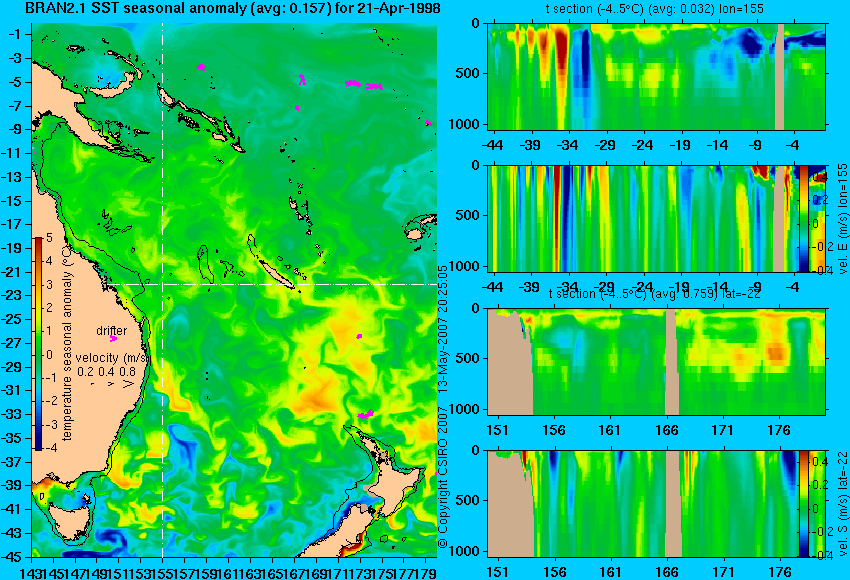This screenshot has height=580, width=850.
Task: Click the vel. E color bar scale
Action: pyautogui.click(x=803, y=218)
